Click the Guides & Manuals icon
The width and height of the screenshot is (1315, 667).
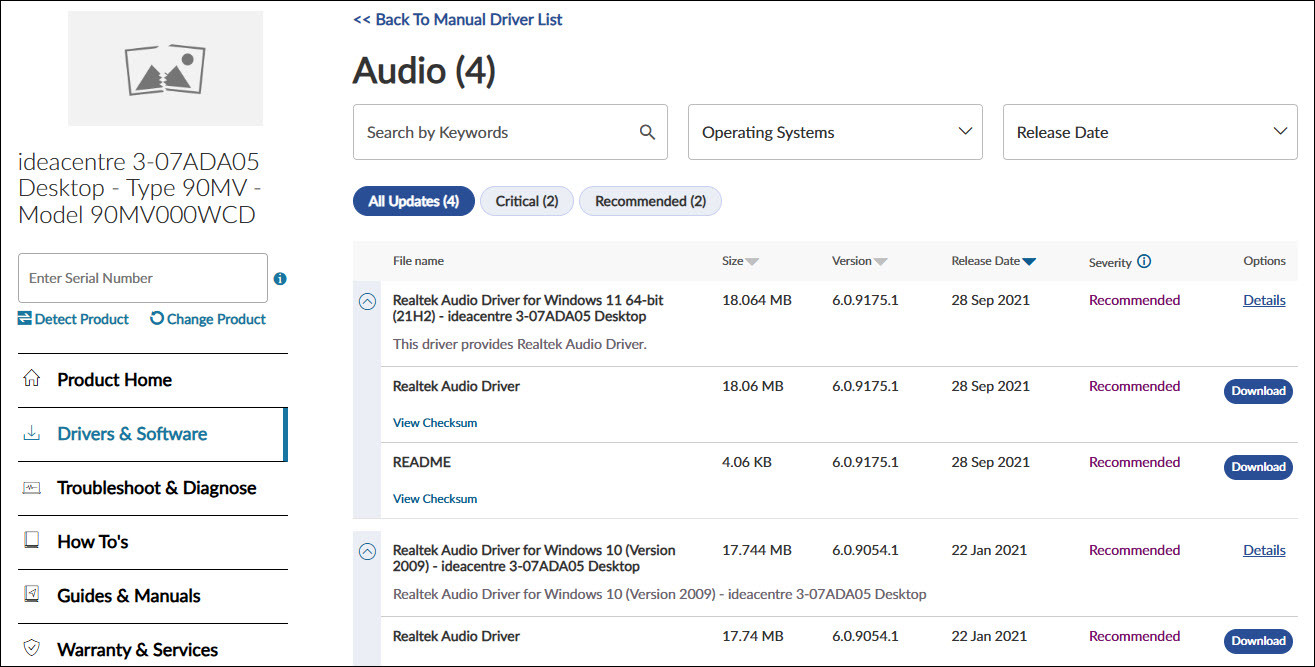tap(32, 595)
